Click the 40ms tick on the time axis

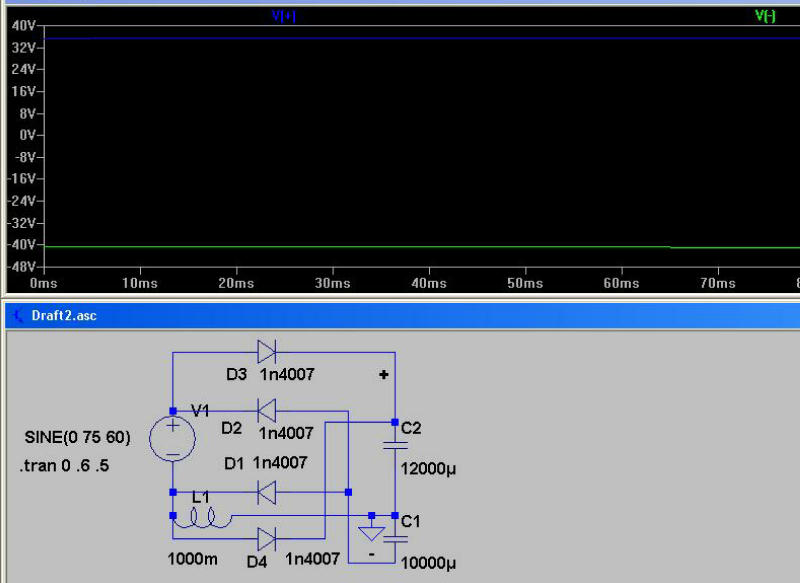tap(429, 284)
